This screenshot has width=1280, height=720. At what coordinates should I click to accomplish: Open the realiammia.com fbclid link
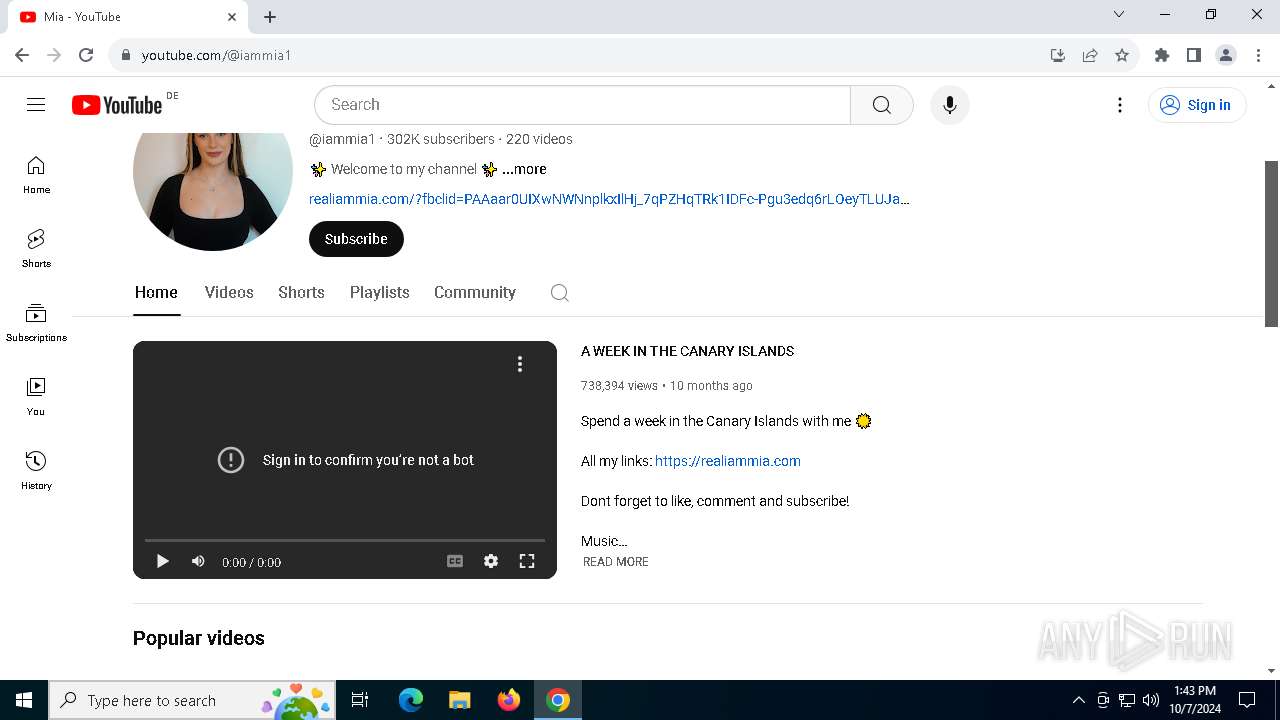tap(609, 199)
